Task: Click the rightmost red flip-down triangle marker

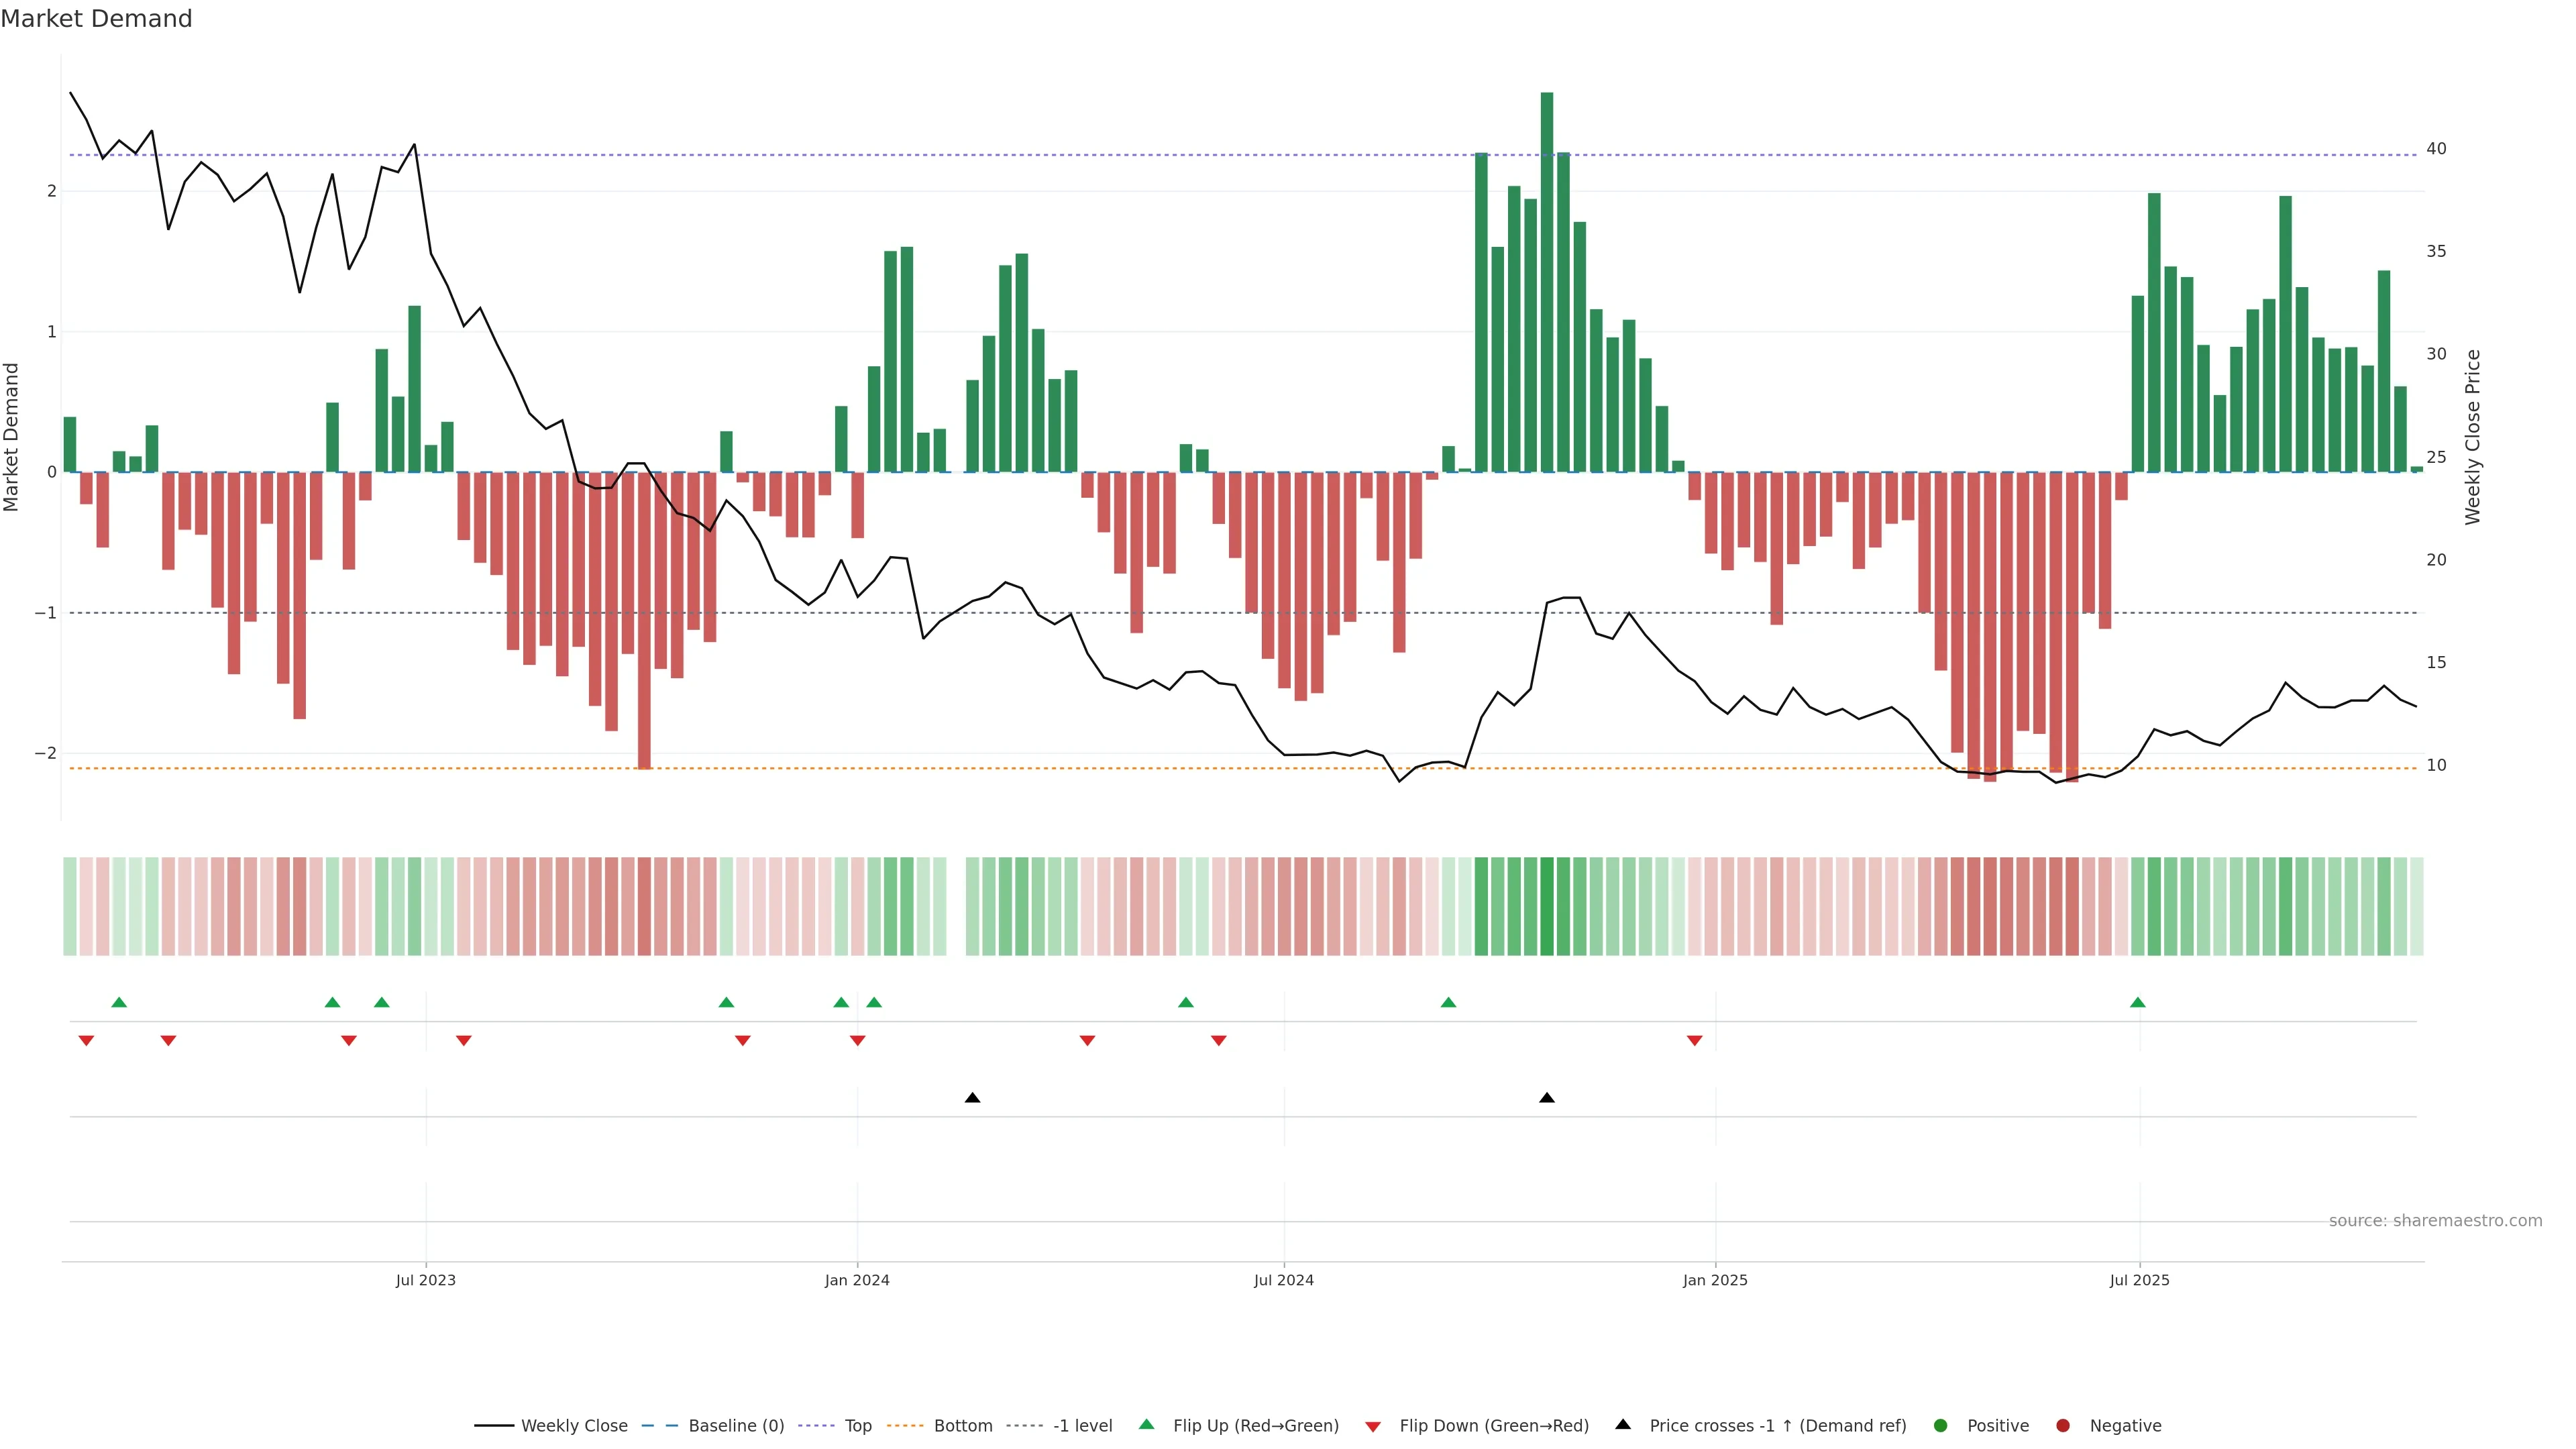Action: (1694, 1041)
